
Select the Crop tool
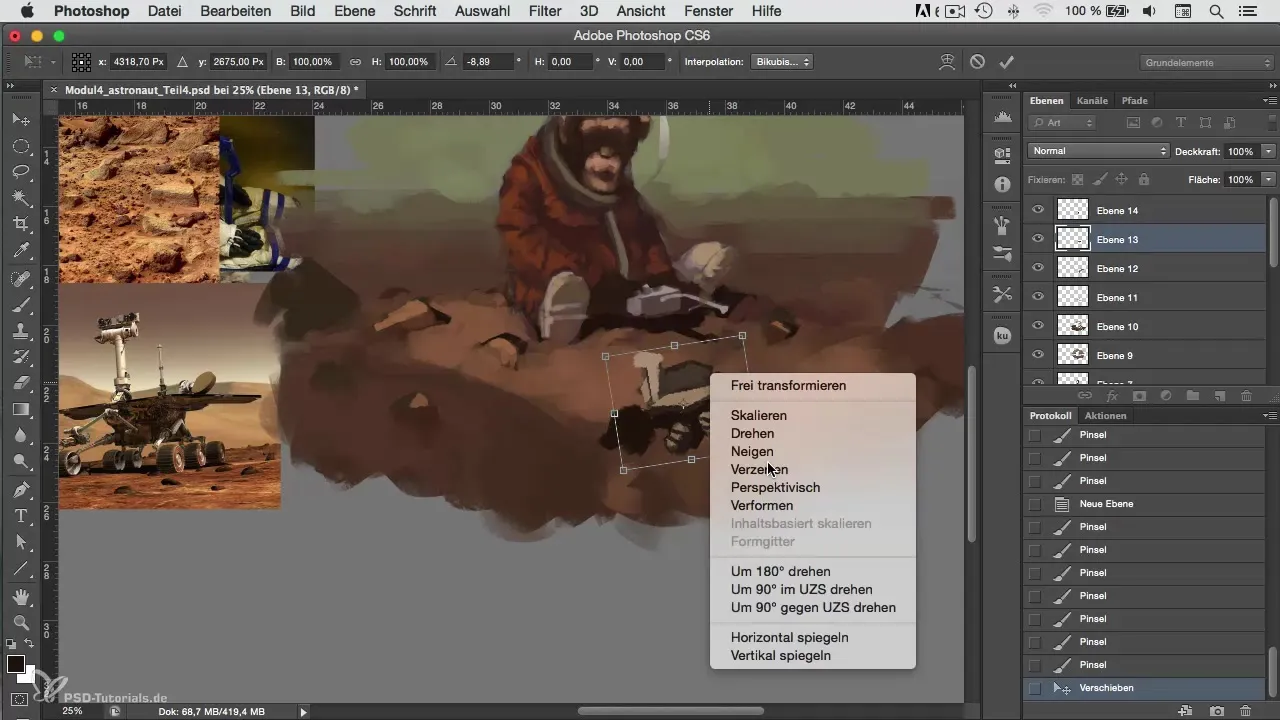coord(20,224)
